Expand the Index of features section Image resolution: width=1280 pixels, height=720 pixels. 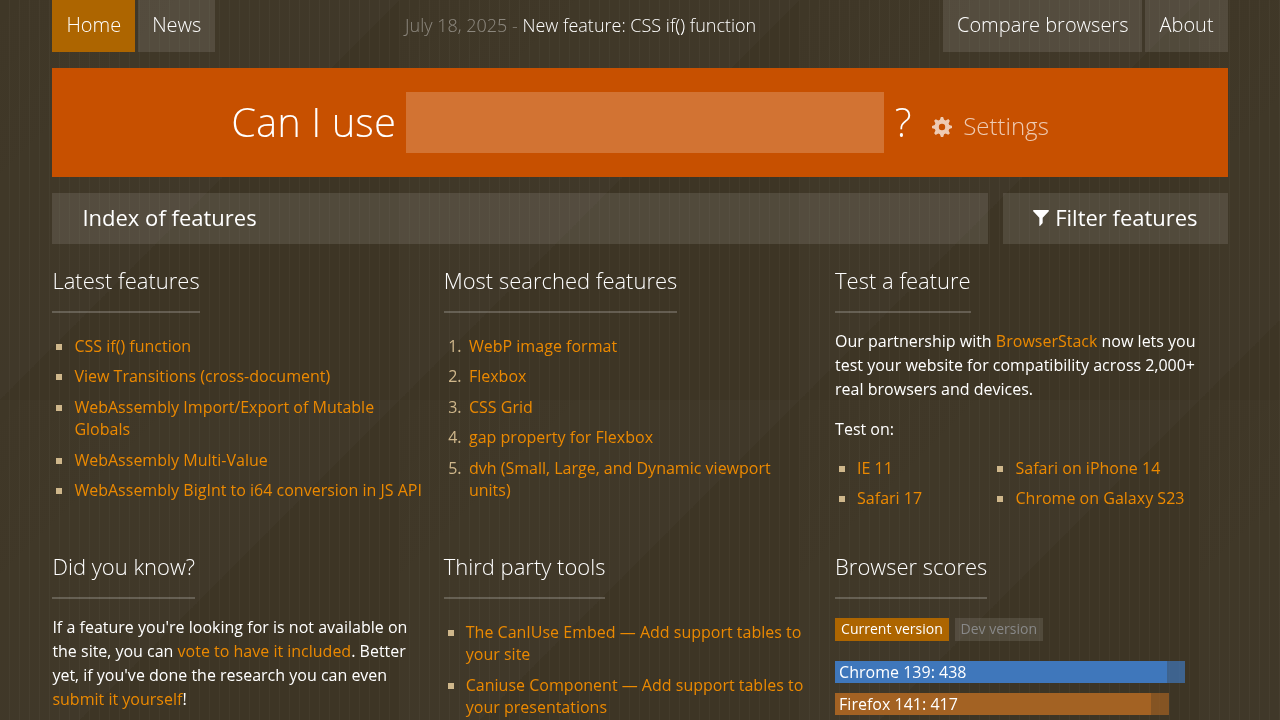[169, 217]
